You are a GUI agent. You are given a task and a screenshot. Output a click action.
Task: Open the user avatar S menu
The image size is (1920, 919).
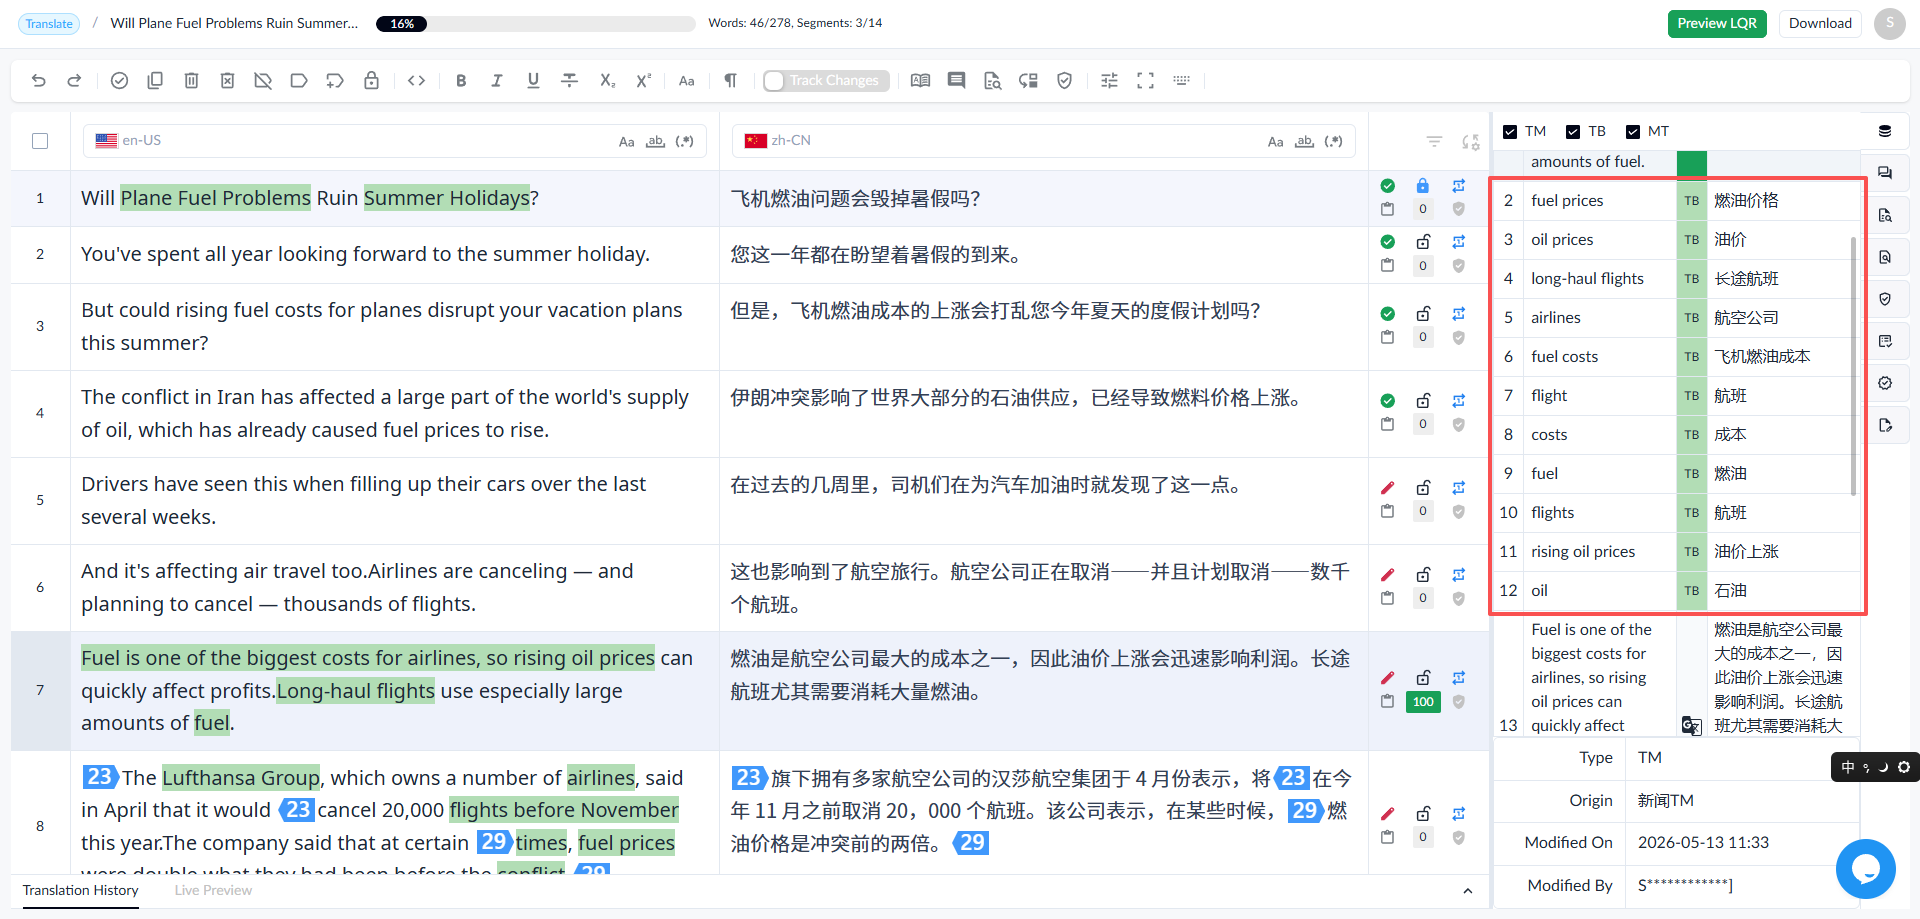(1890, 23)
